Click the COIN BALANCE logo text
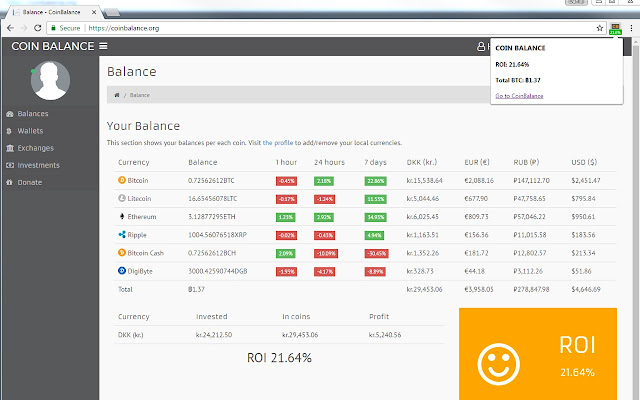This screenshot has width=640, height=400. click(x=53, y=46)
